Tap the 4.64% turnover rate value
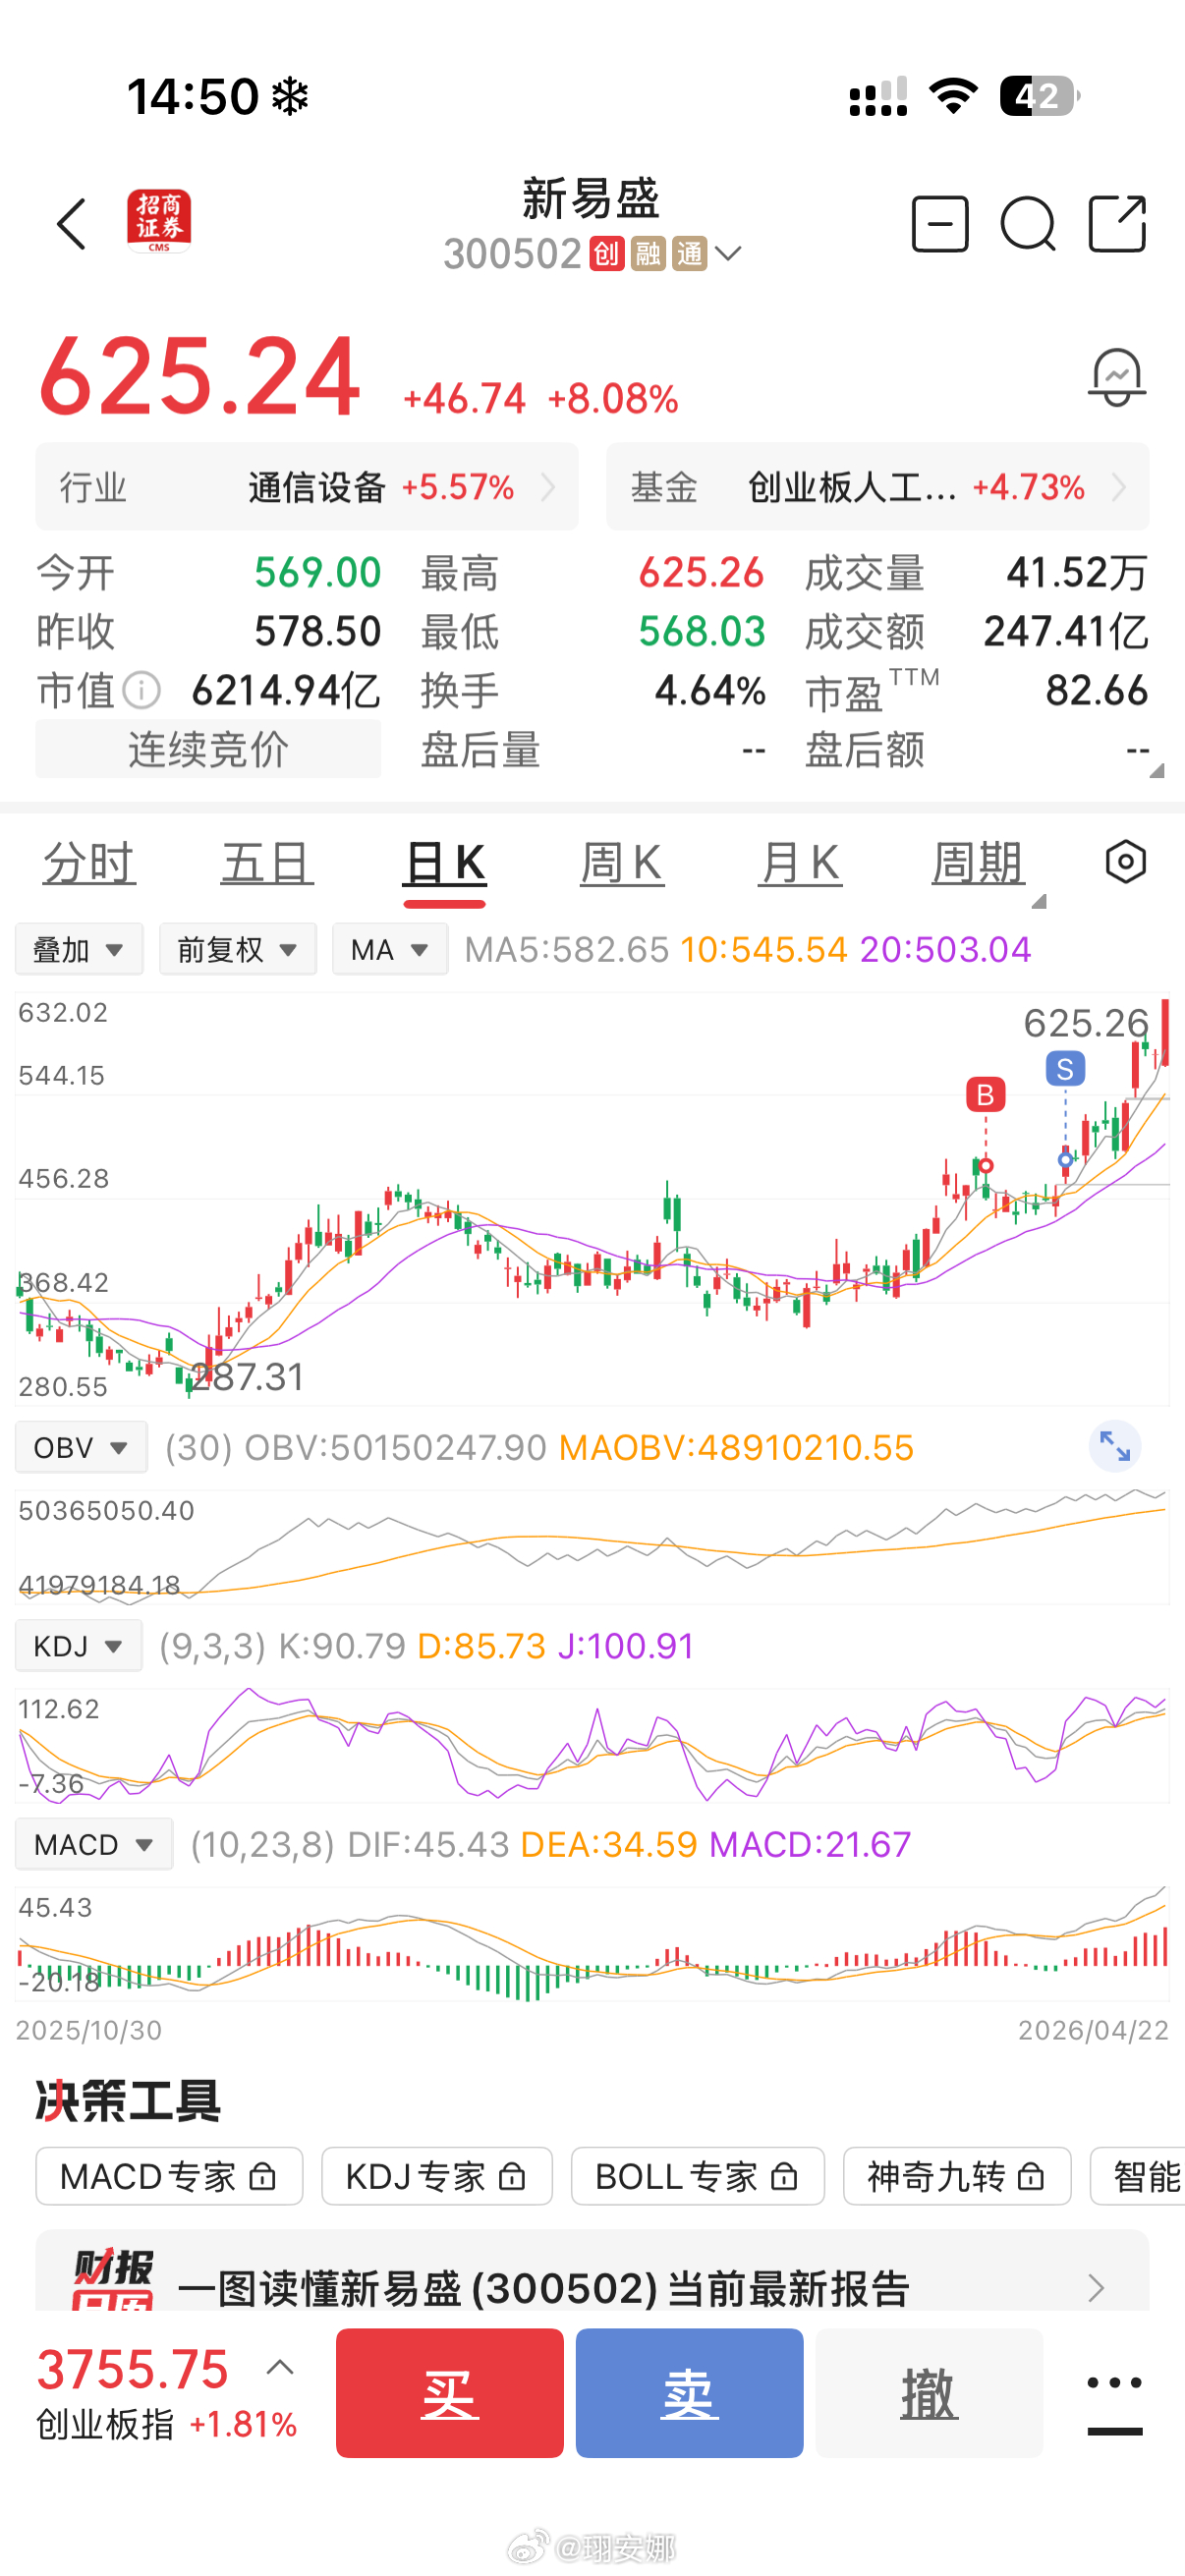 click(710, 691)
